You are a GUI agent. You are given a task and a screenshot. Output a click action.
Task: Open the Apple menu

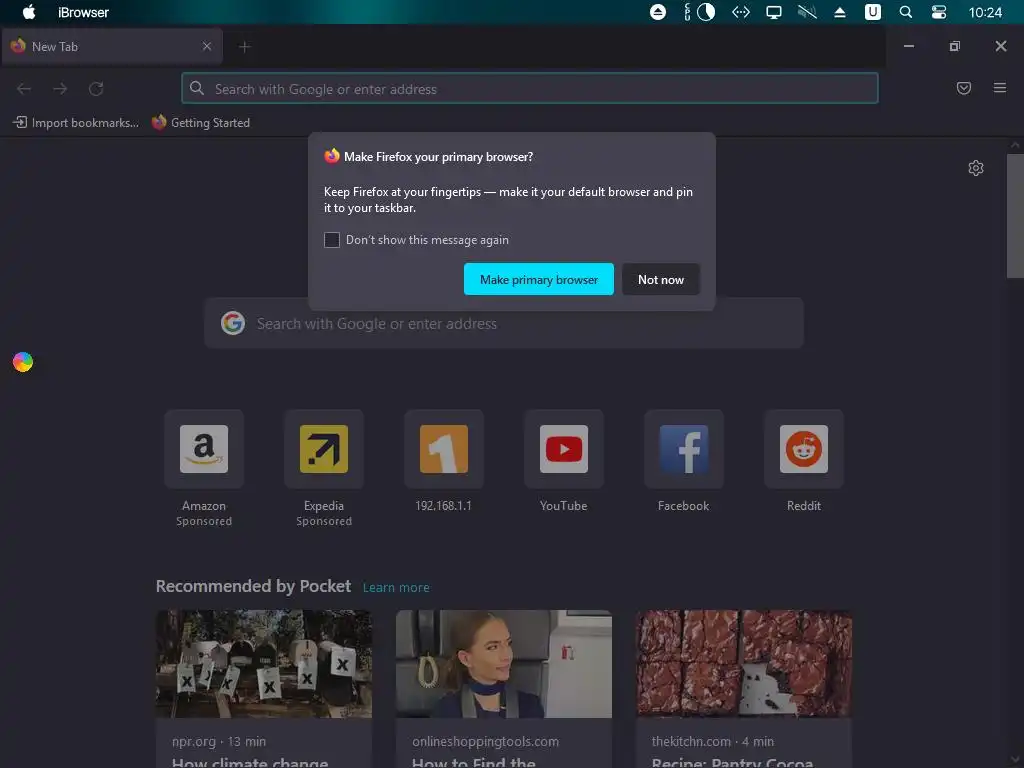click(29, 12)
